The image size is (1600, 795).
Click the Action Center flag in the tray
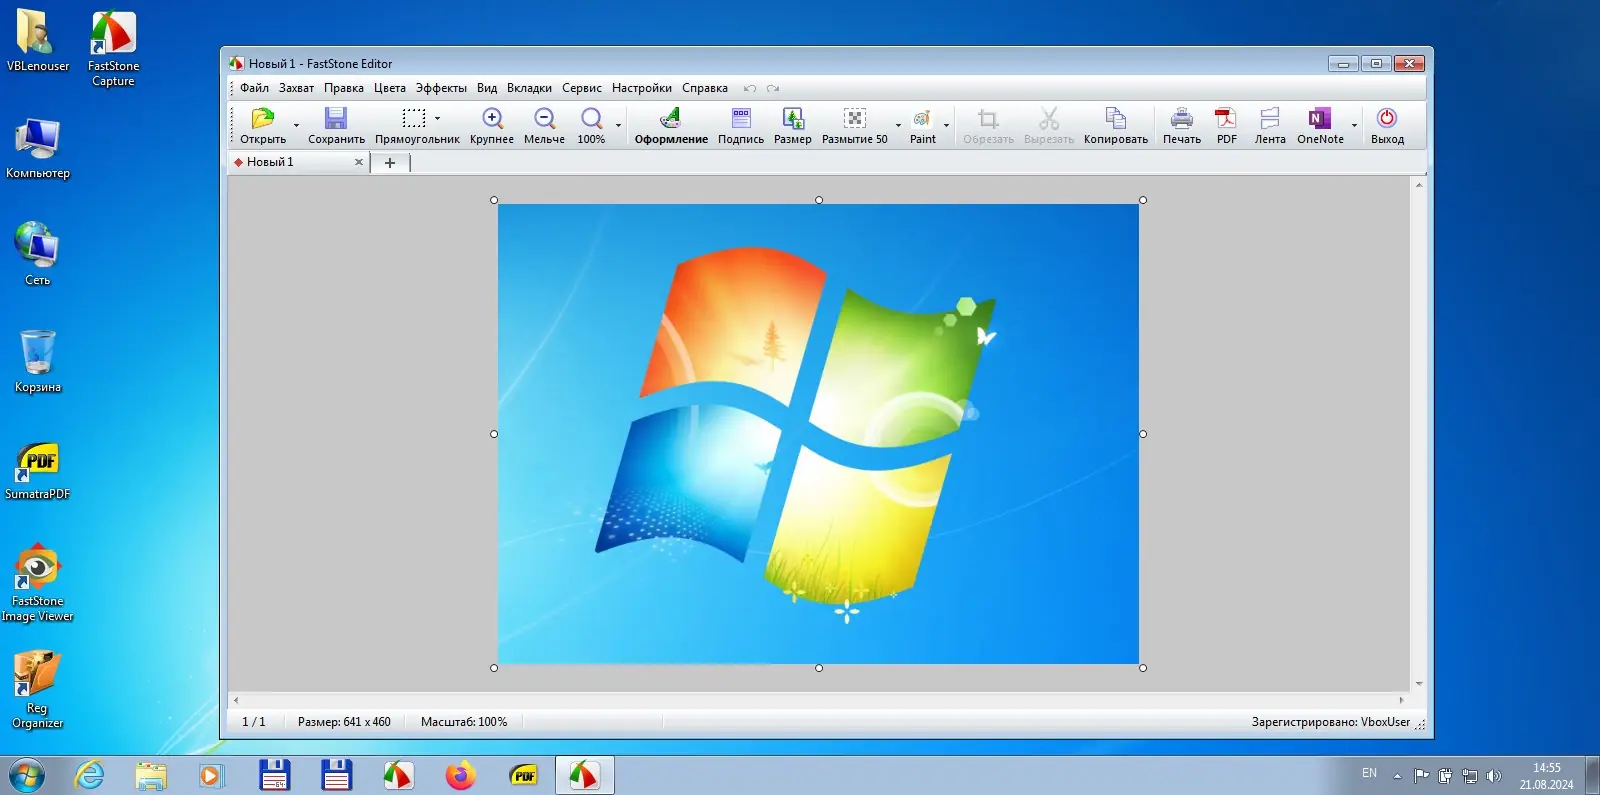click(x=1421, y=775)
